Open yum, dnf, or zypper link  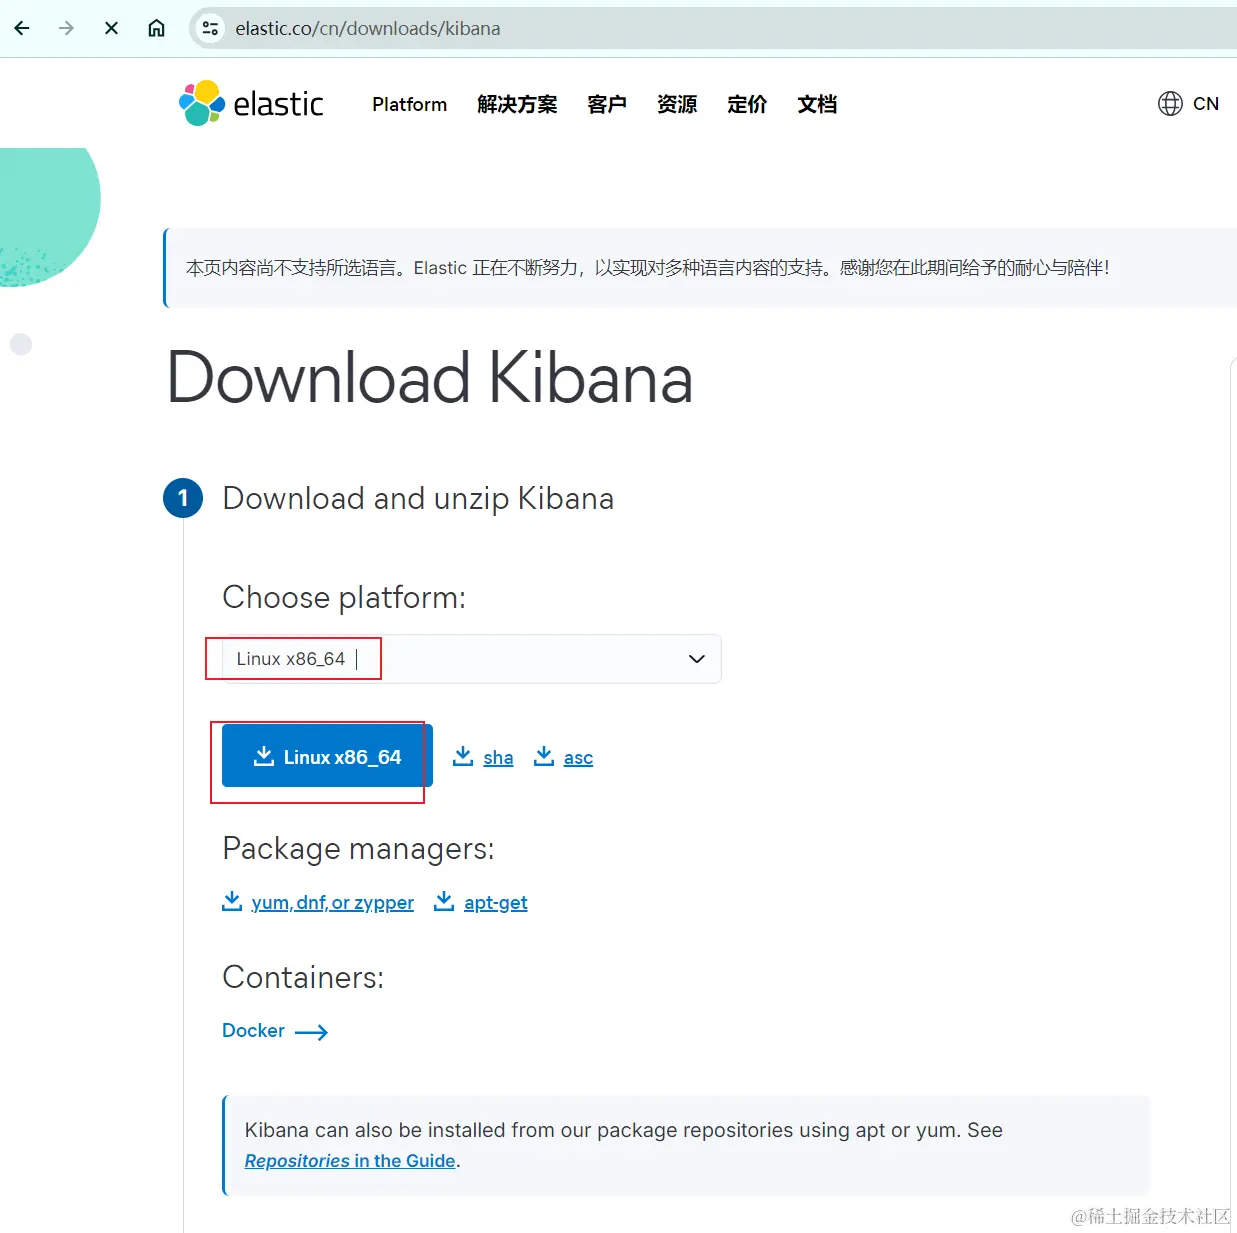tap(333, 903)
